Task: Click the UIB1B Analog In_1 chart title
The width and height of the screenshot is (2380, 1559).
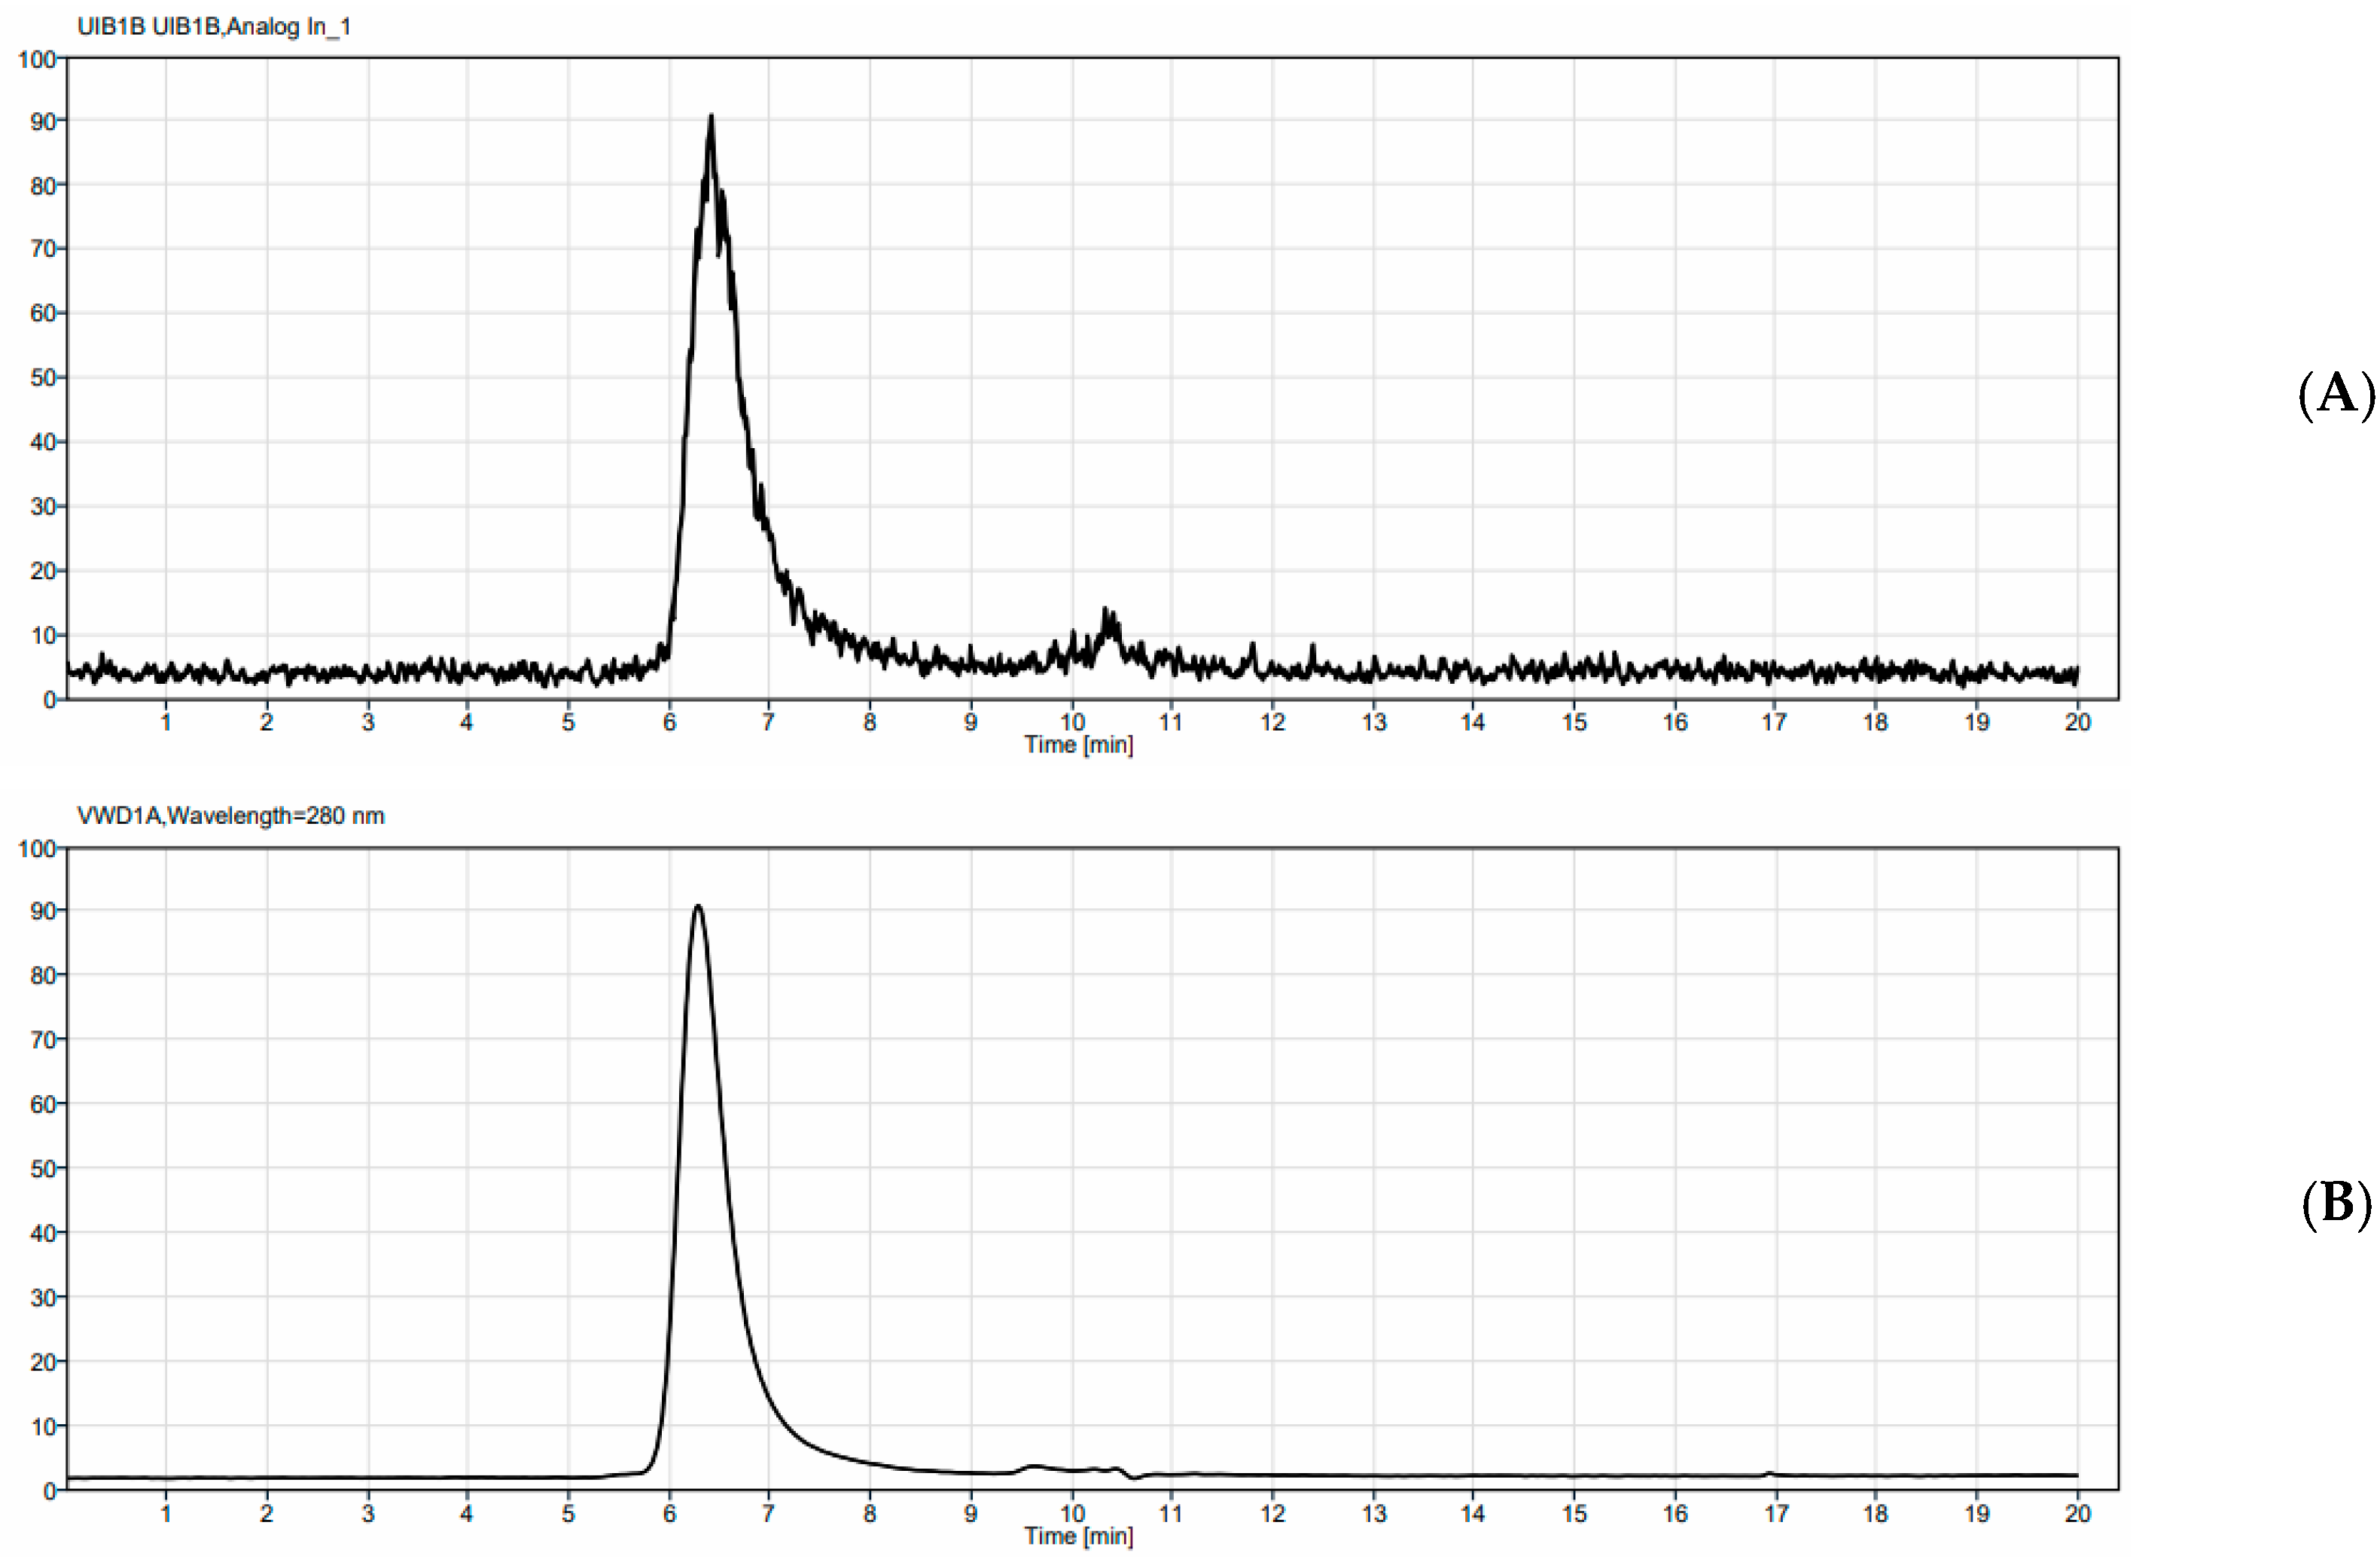Action: point(214,27)
